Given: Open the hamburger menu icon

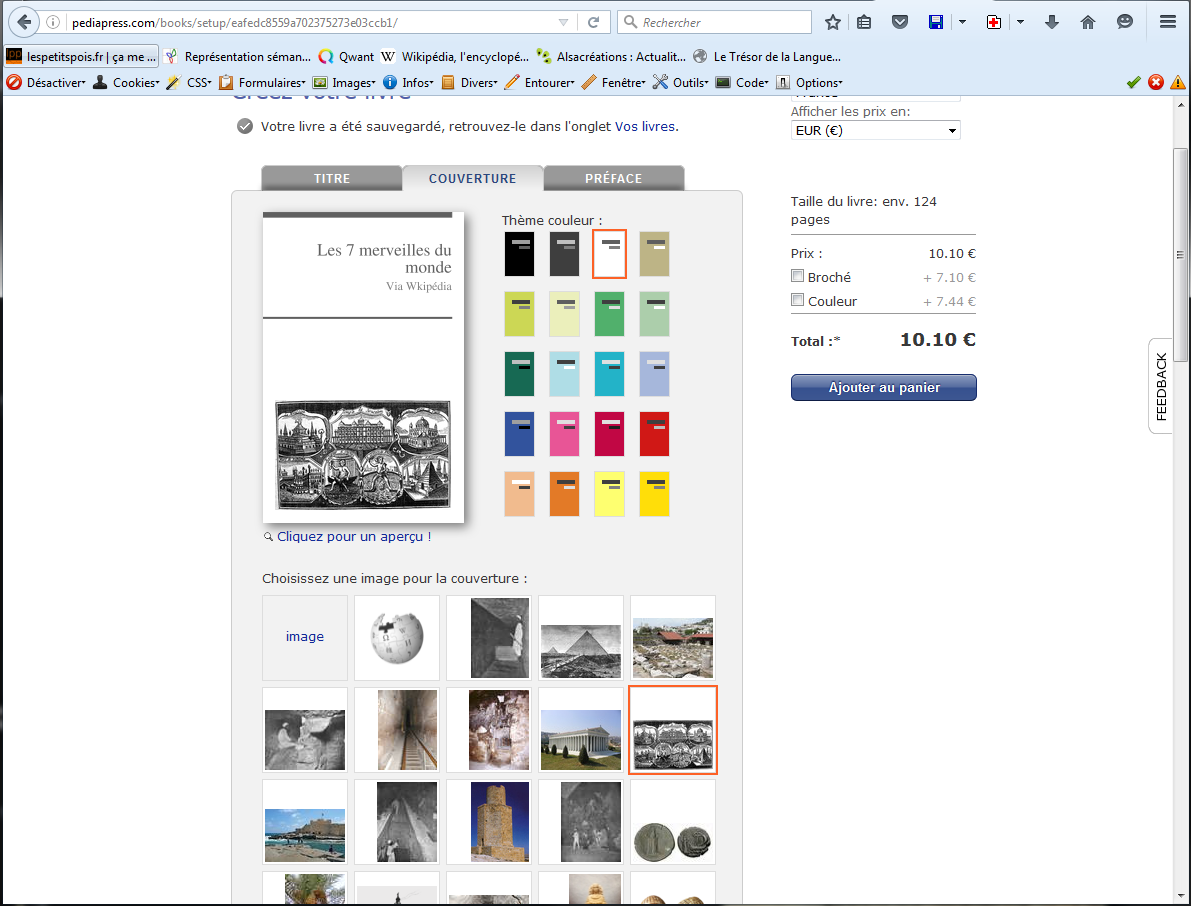Looking at the screenshot, I should (1167, 22).
